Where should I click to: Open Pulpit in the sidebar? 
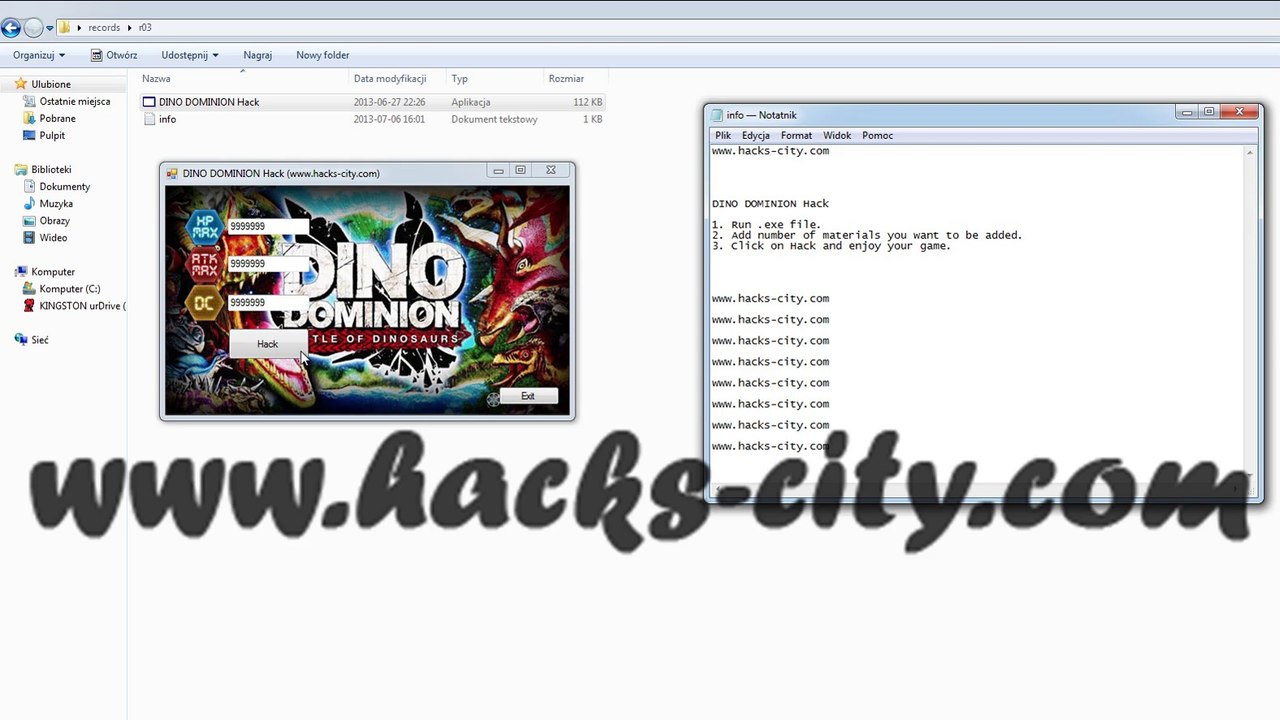52,135
